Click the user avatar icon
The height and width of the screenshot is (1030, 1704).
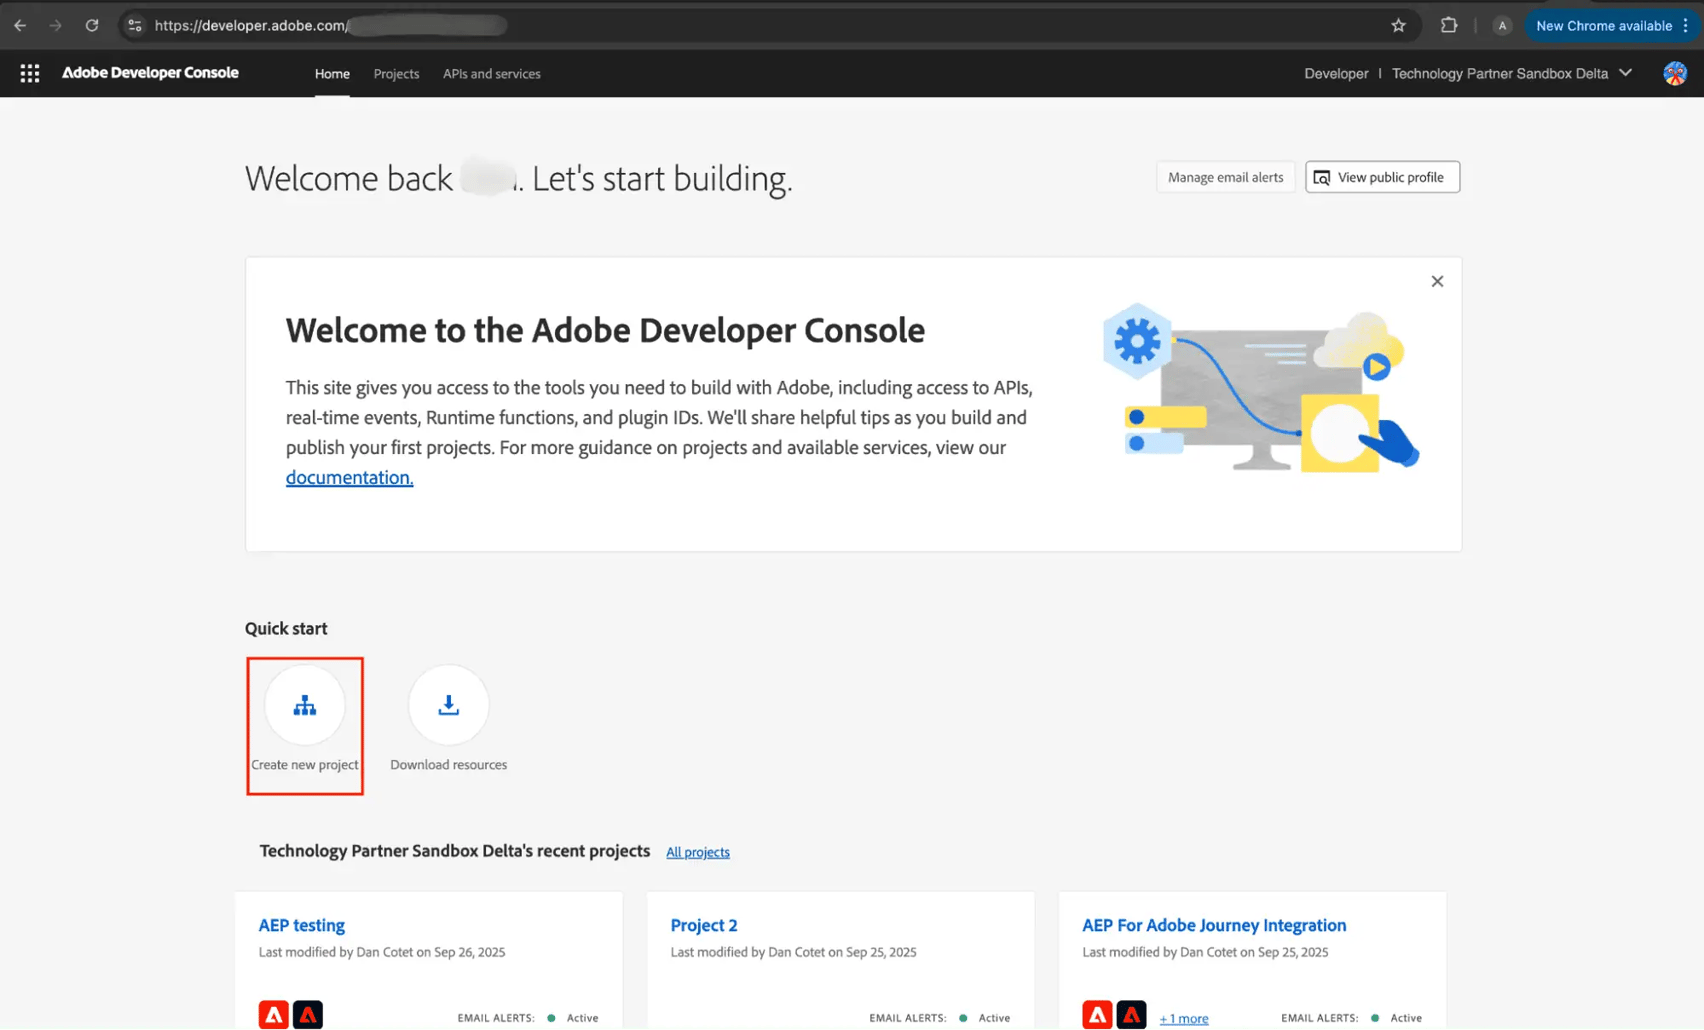tap(1673, 73)
